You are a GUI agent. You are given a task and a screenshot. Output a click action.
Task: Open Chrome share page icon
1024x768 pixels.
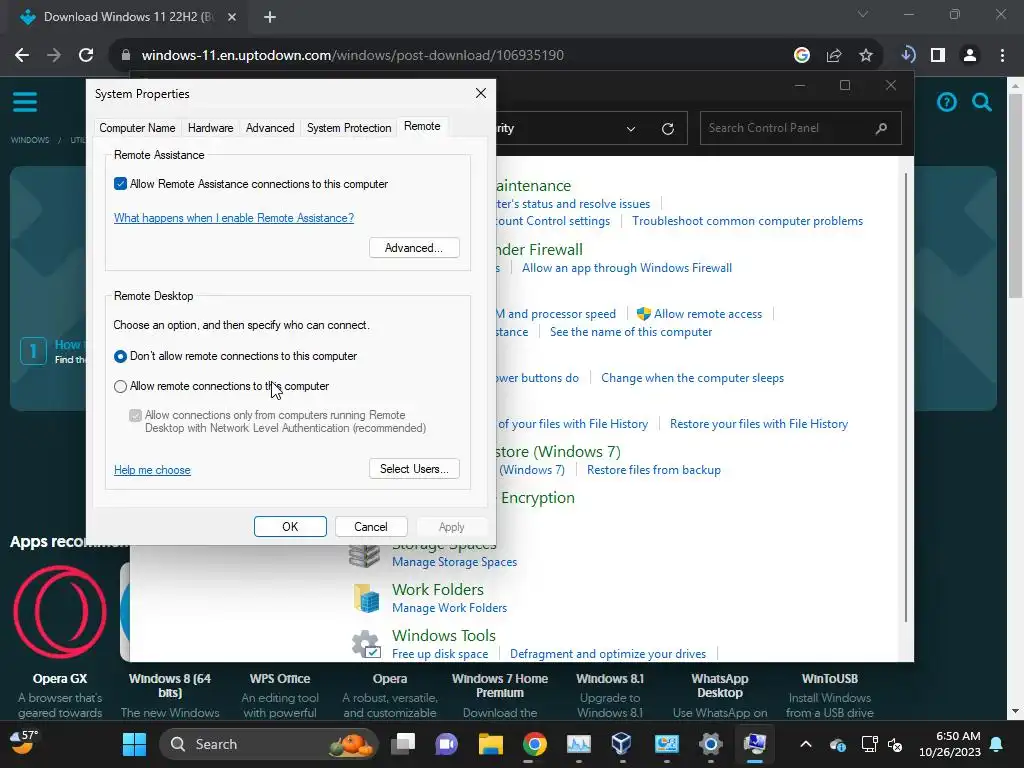click(834, 56)
